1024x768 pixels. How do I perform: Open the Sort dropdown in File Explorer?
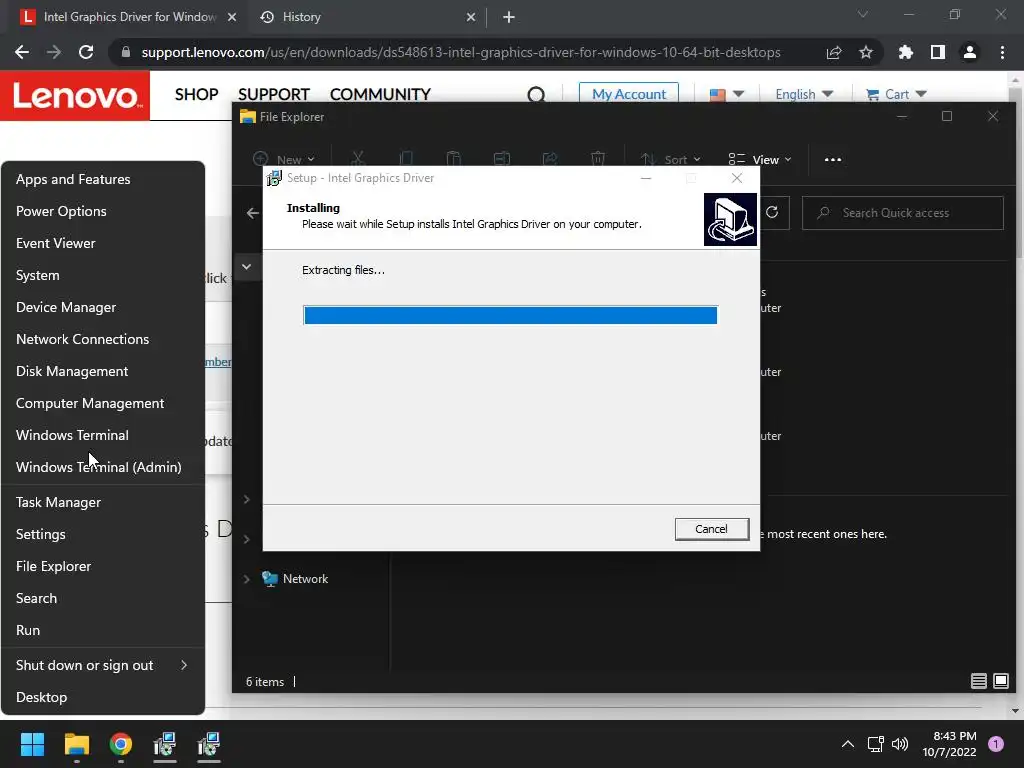(670, 159)
